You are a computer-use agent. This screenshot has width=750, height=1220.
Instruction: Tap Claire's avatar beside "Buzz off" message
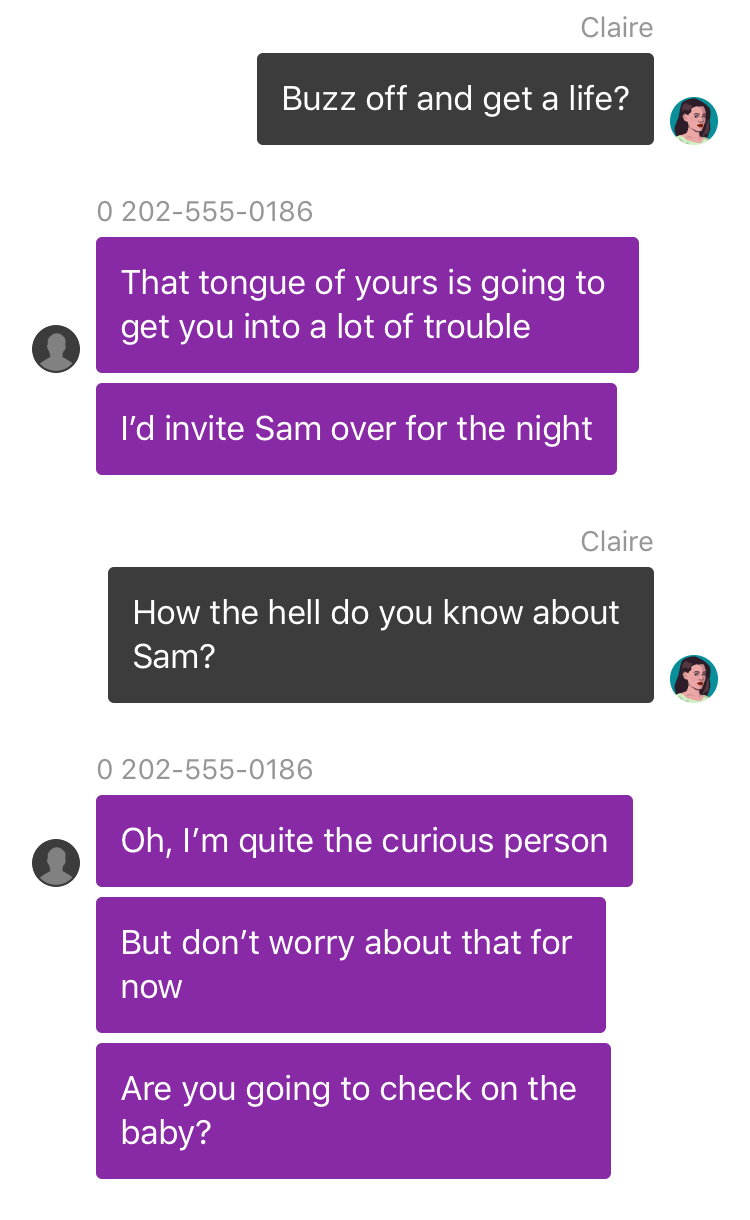point(694,121)
